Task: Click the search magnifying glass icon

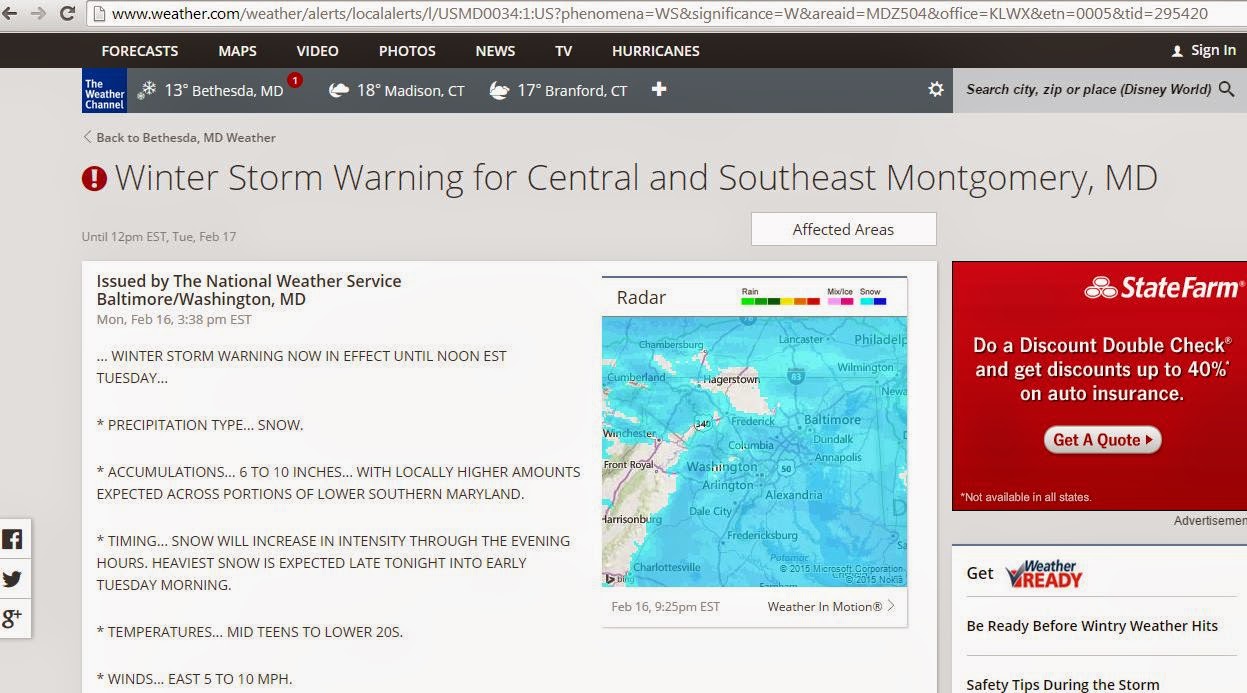Action: coord(1227,90)
